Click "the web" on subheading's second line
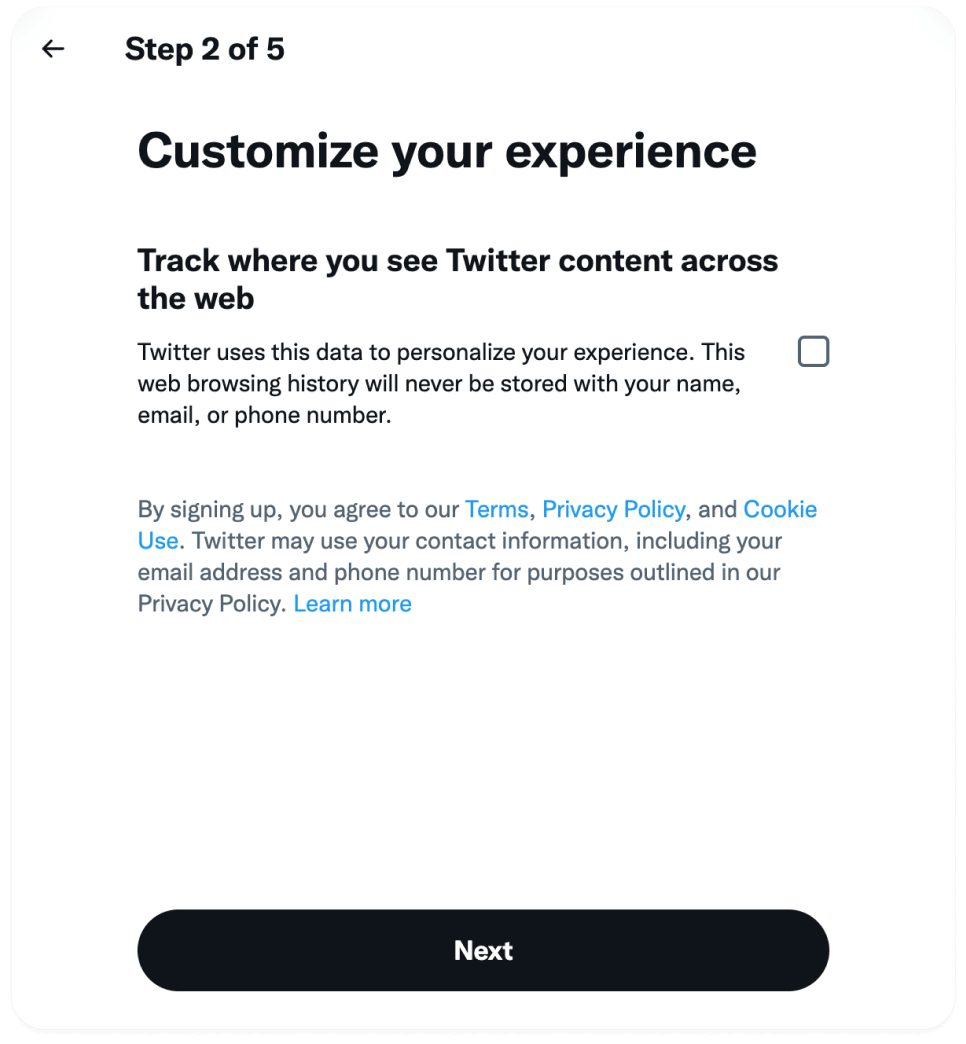 click(196, 298)
